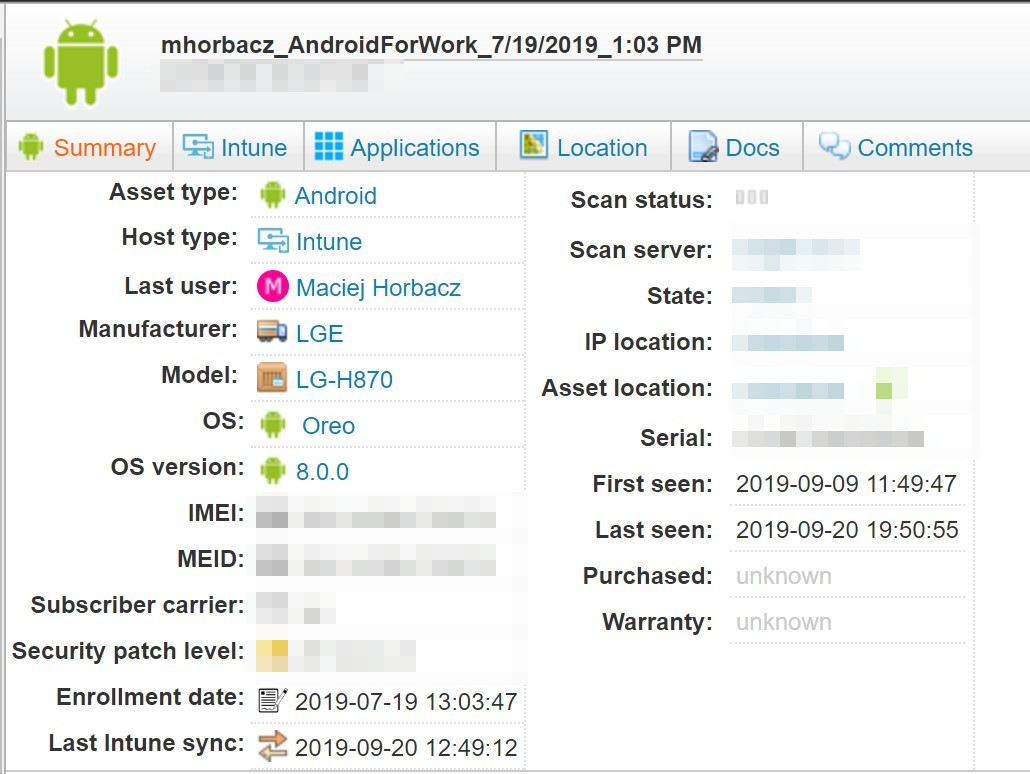Switch to the Location tab
The image size is (1030, 774).
(583, 147)
